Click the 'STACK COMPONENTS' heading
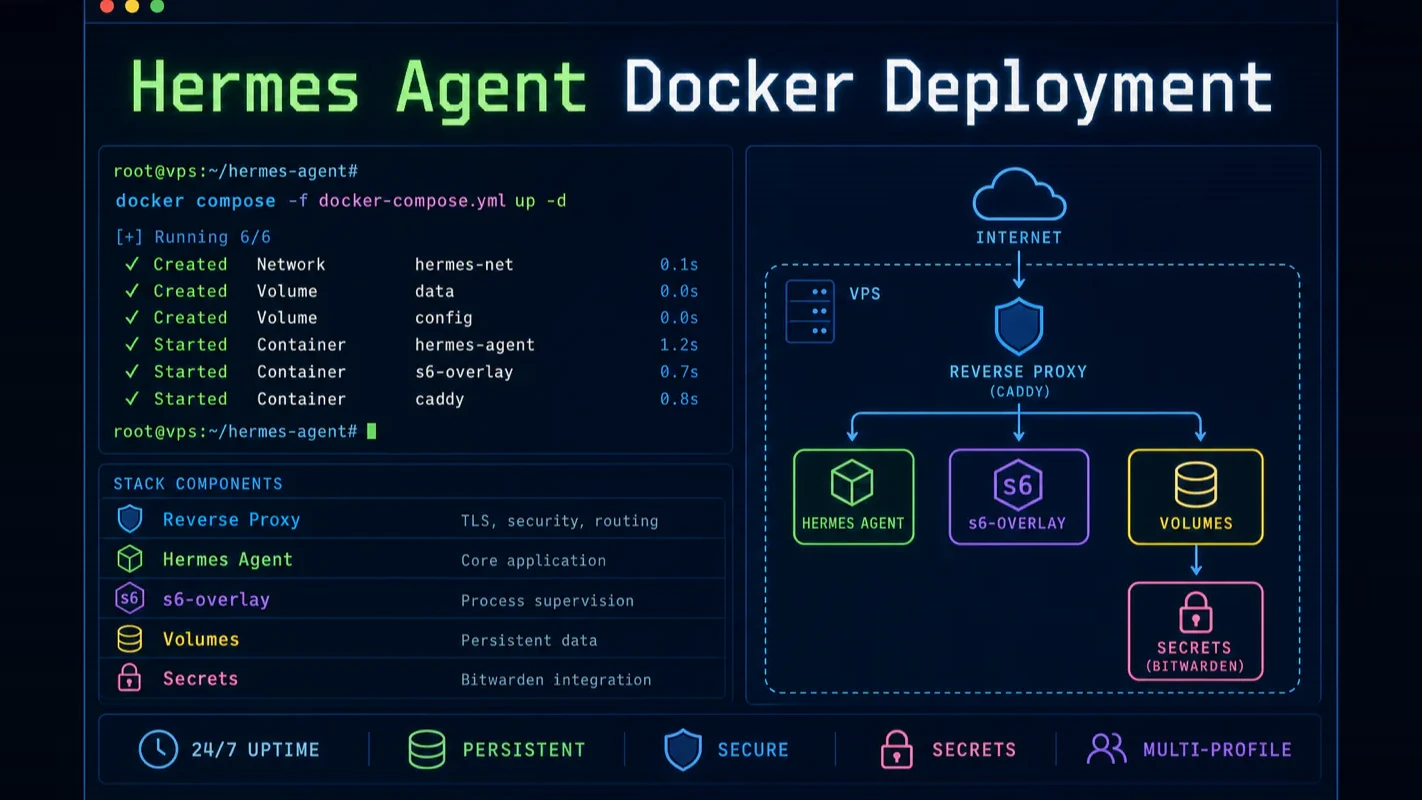Viewport: 1422px width, 800px height. click(x=198, y=484)
